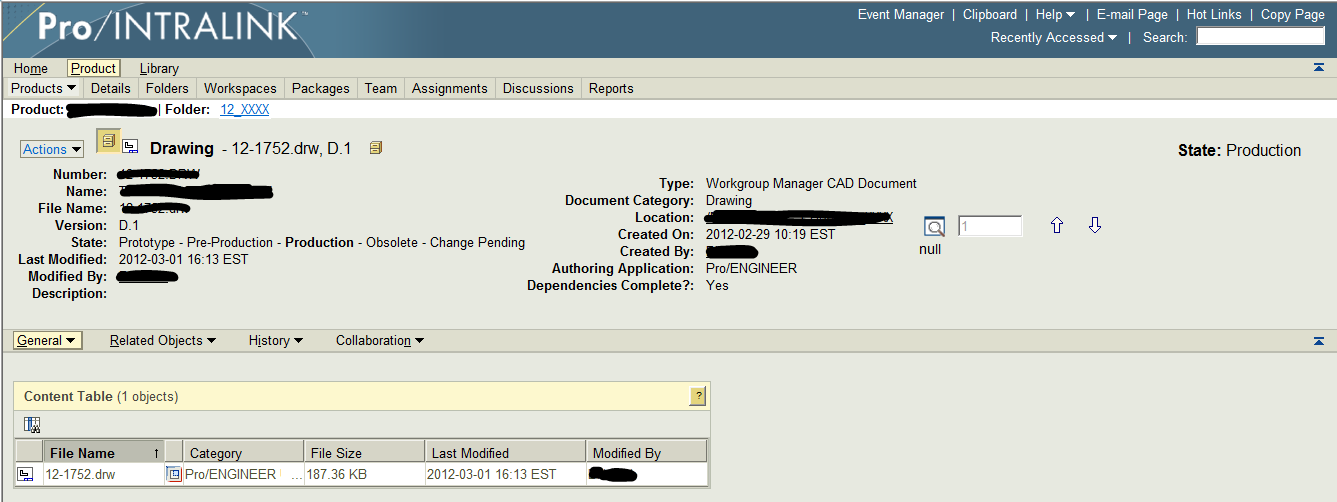The height and width of the screenshot is (502, 1337).
Task: Open the Folders sub-tab
Action: 167,88
